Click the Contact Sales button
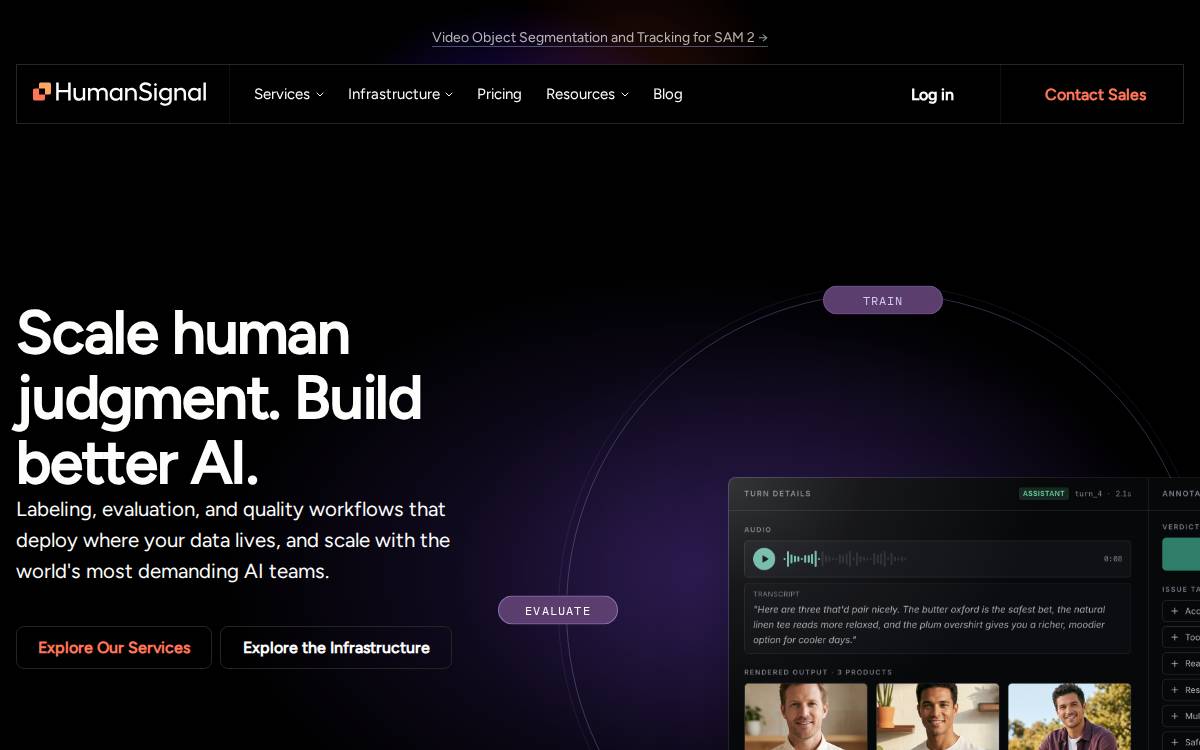Screen dimensions: 1200x750 (x=1095, y=94)
